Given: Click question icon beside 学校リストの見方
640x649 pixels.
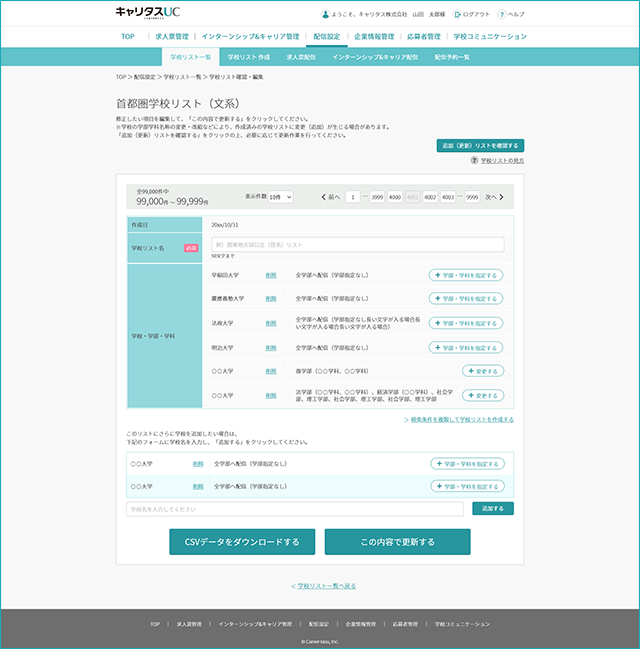Looking at the screenshot, I should [474, 160].
